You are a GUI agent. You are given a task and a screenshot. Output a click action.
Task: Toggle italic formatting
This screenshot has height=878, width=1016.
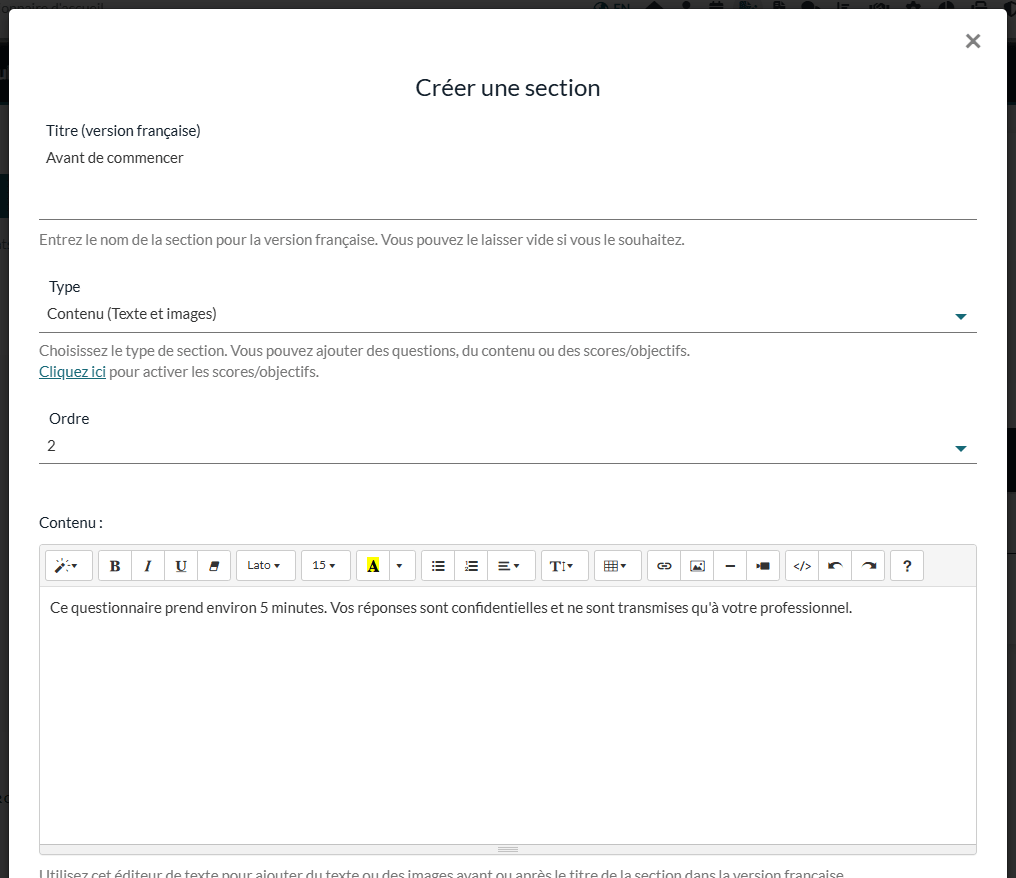[148, 566]
